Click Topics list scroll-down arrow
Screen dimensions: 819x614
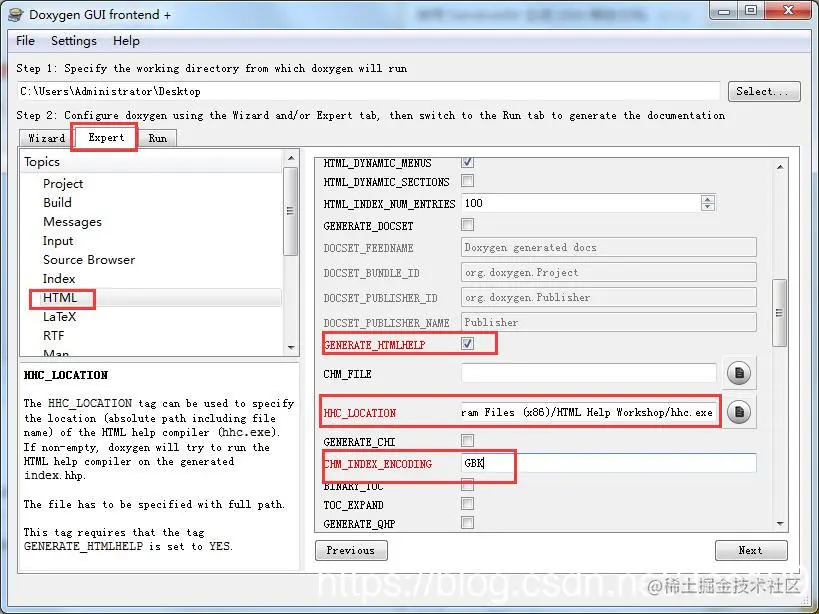[x=291, y=347]
